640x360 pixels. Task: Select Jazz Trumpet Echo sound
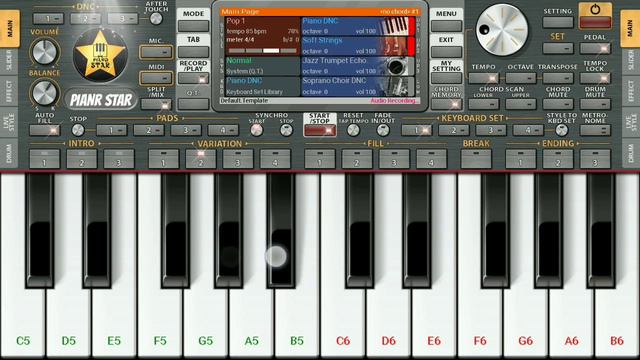point(358,66)
